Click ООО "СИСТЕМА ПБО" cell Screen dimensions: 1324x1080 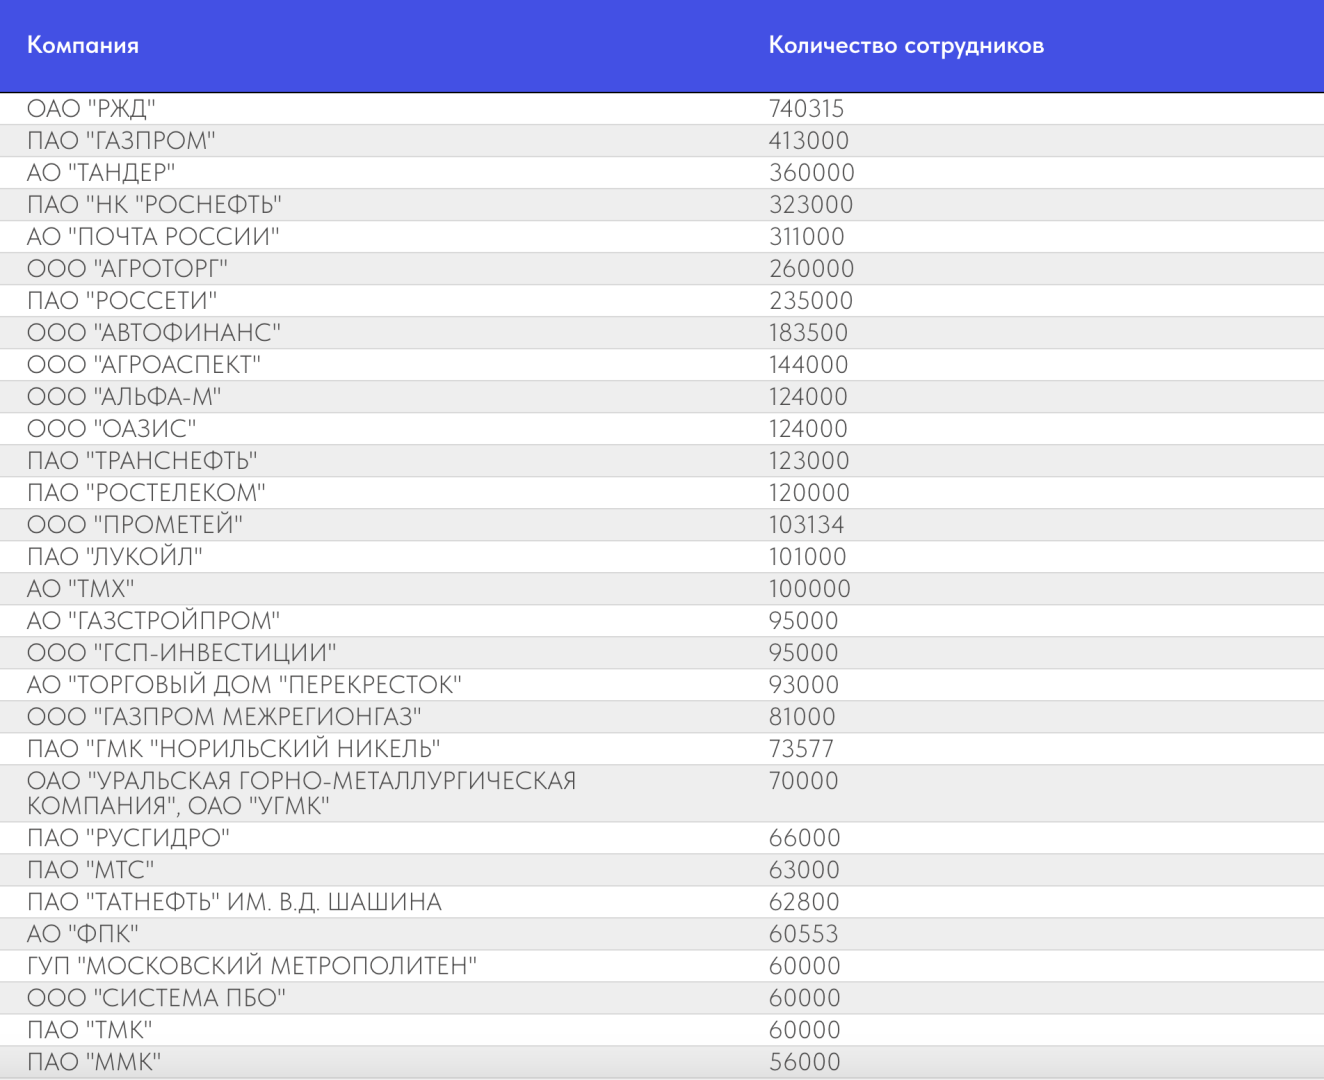tap(156, 997)
